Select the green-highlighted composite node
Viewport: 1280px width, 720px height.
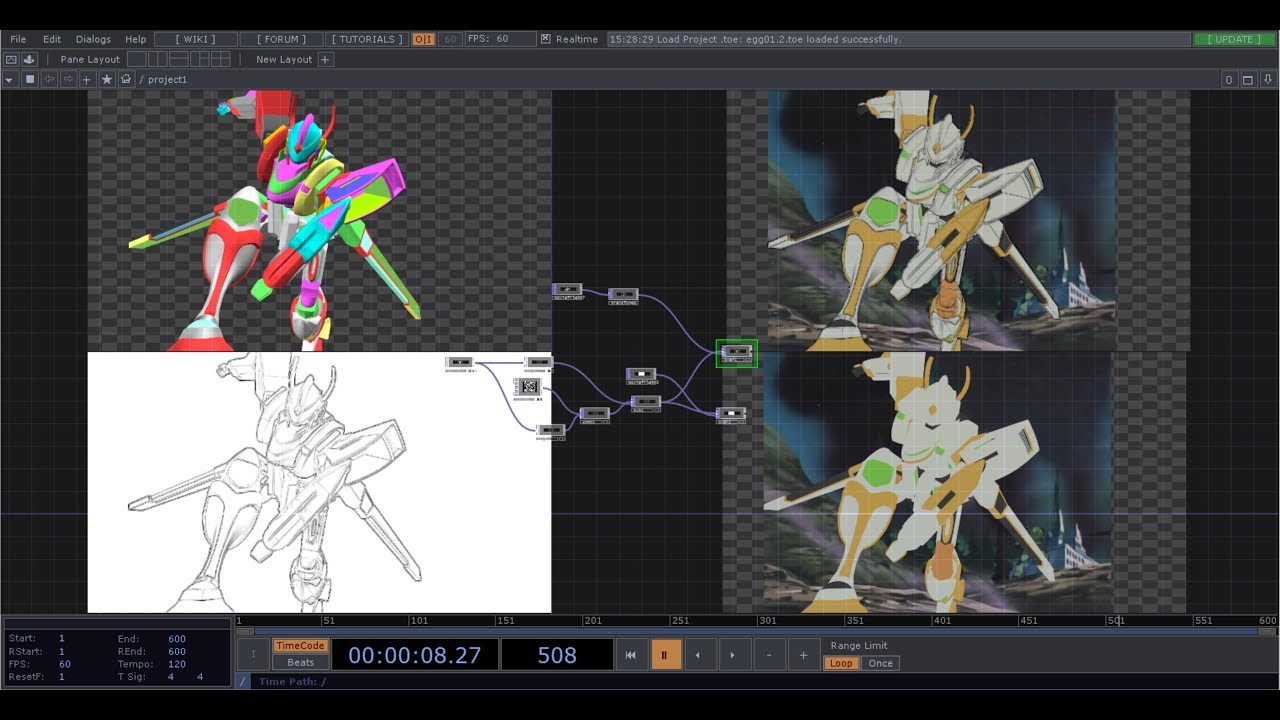737,353
